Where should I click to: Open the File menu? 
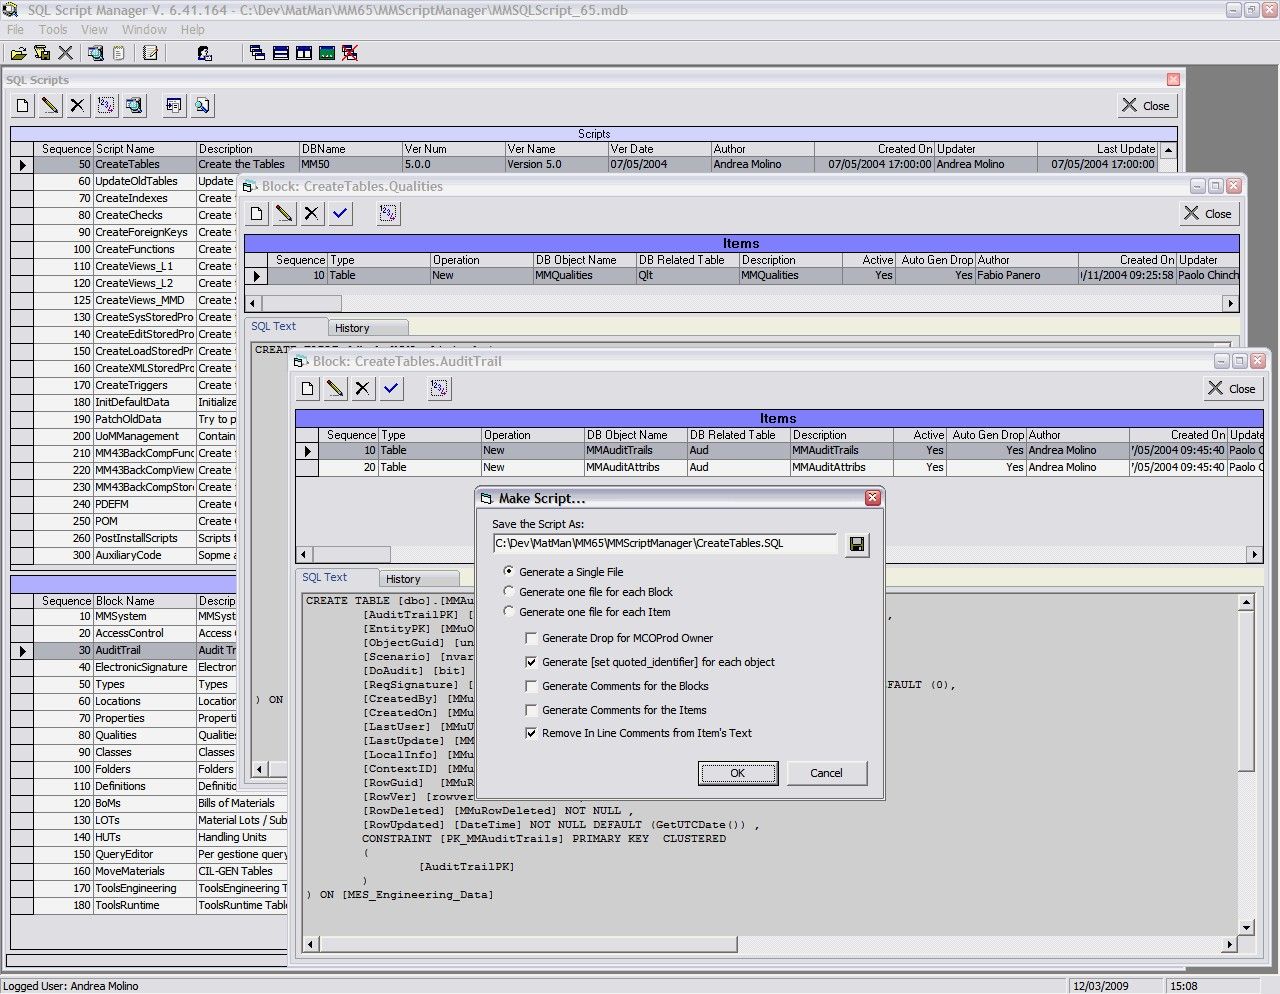[x=15, y=29]
